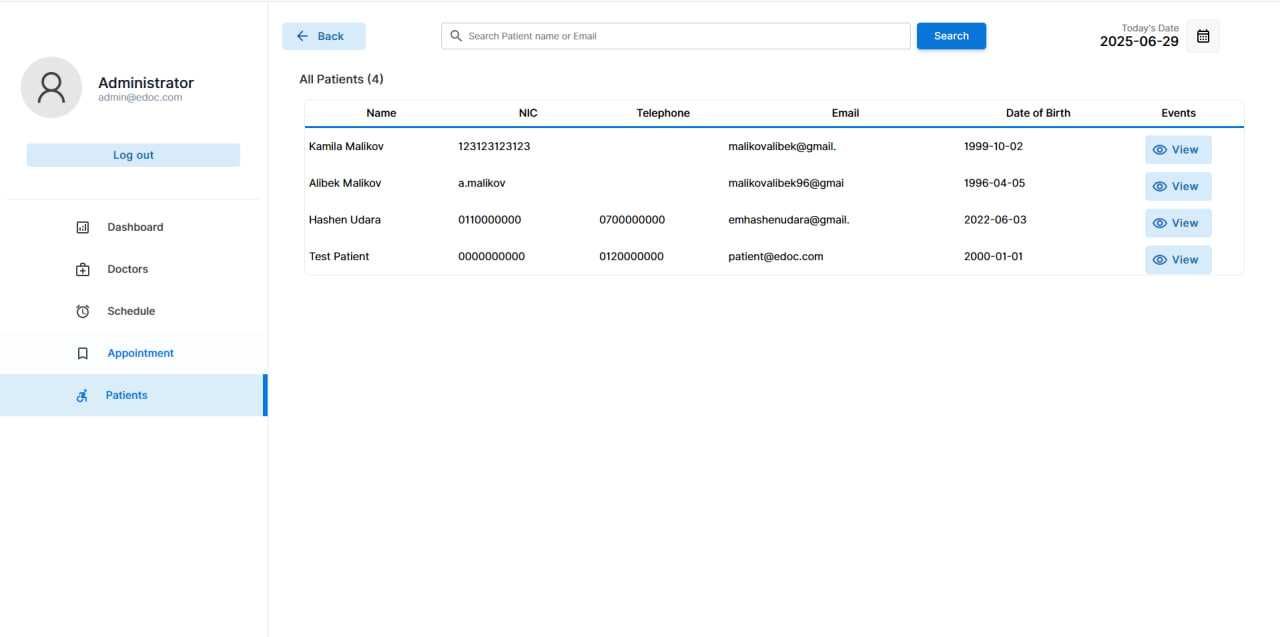Click the Events column header
1280x637 pixels.
coord(1178,113)
